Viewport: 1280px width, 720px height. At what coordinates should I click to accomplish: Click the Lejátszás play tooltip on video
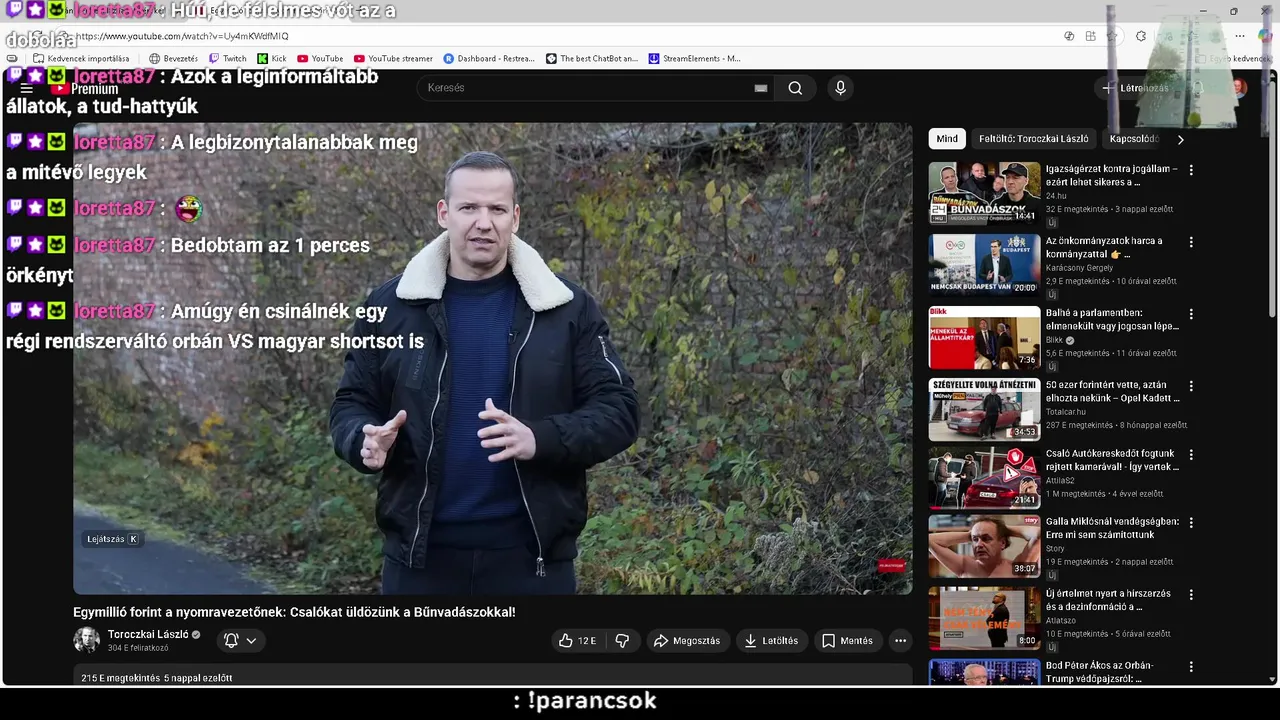112,539
